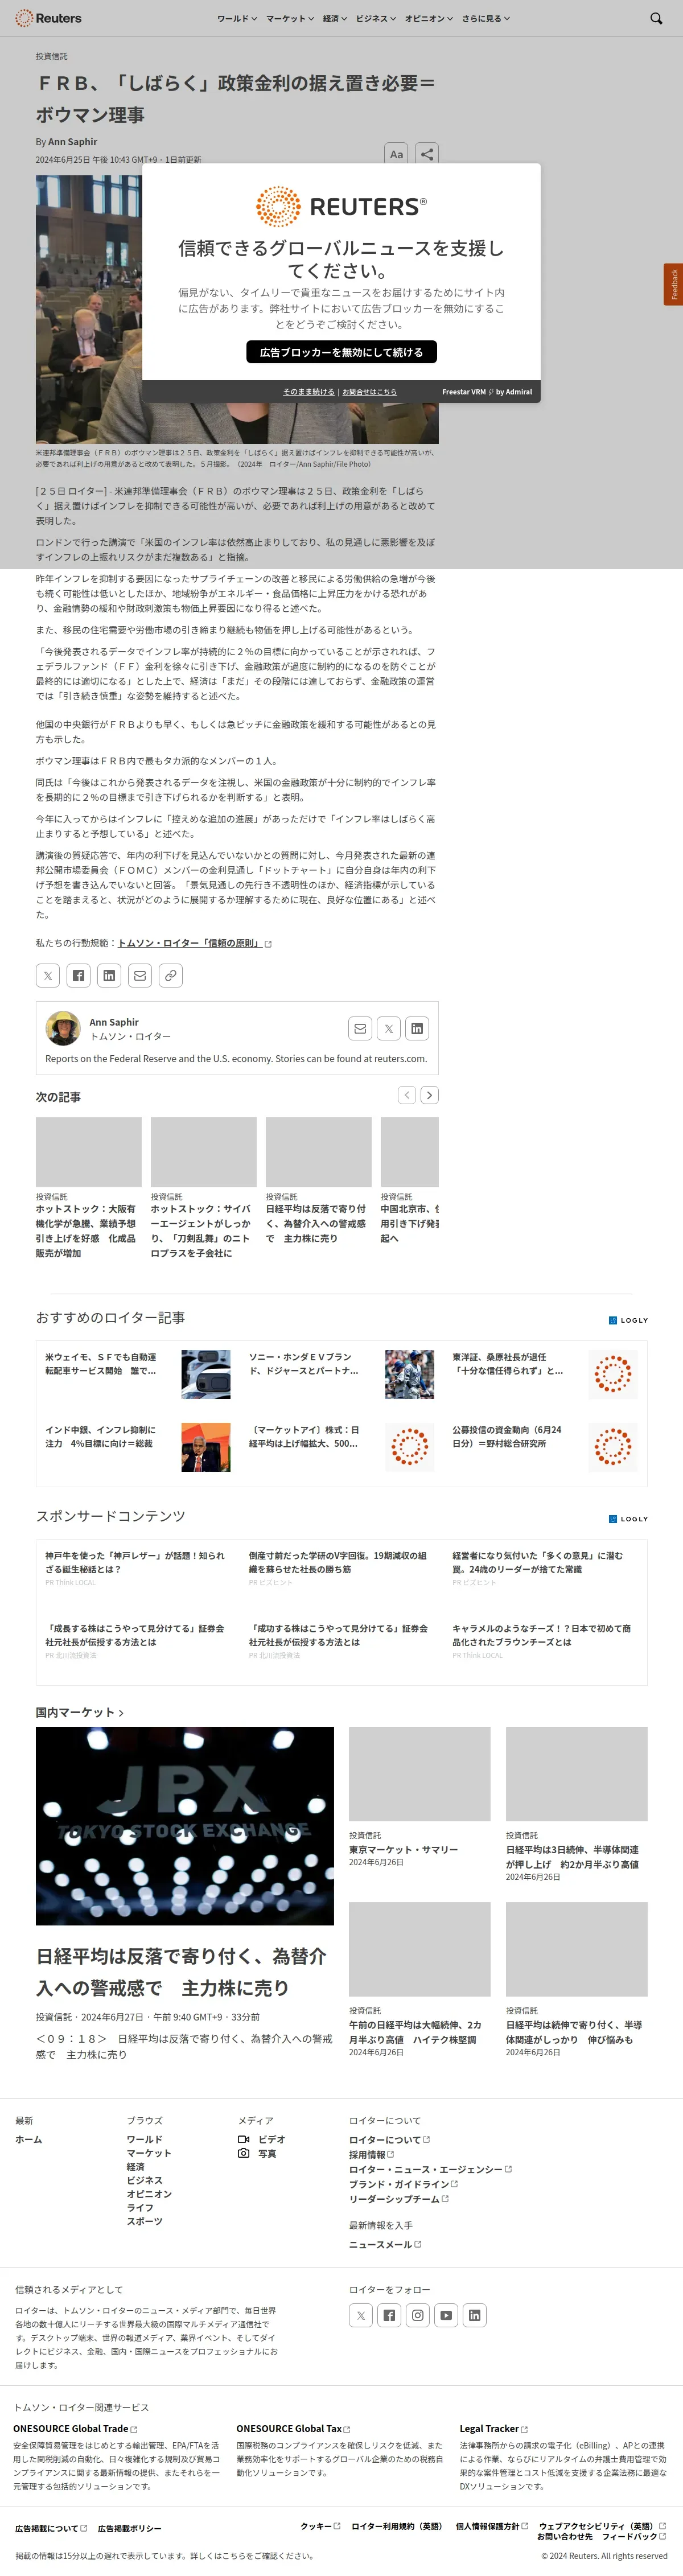
Task: Open footer ニュースメール link
Action: click(x=385, y=2244)
